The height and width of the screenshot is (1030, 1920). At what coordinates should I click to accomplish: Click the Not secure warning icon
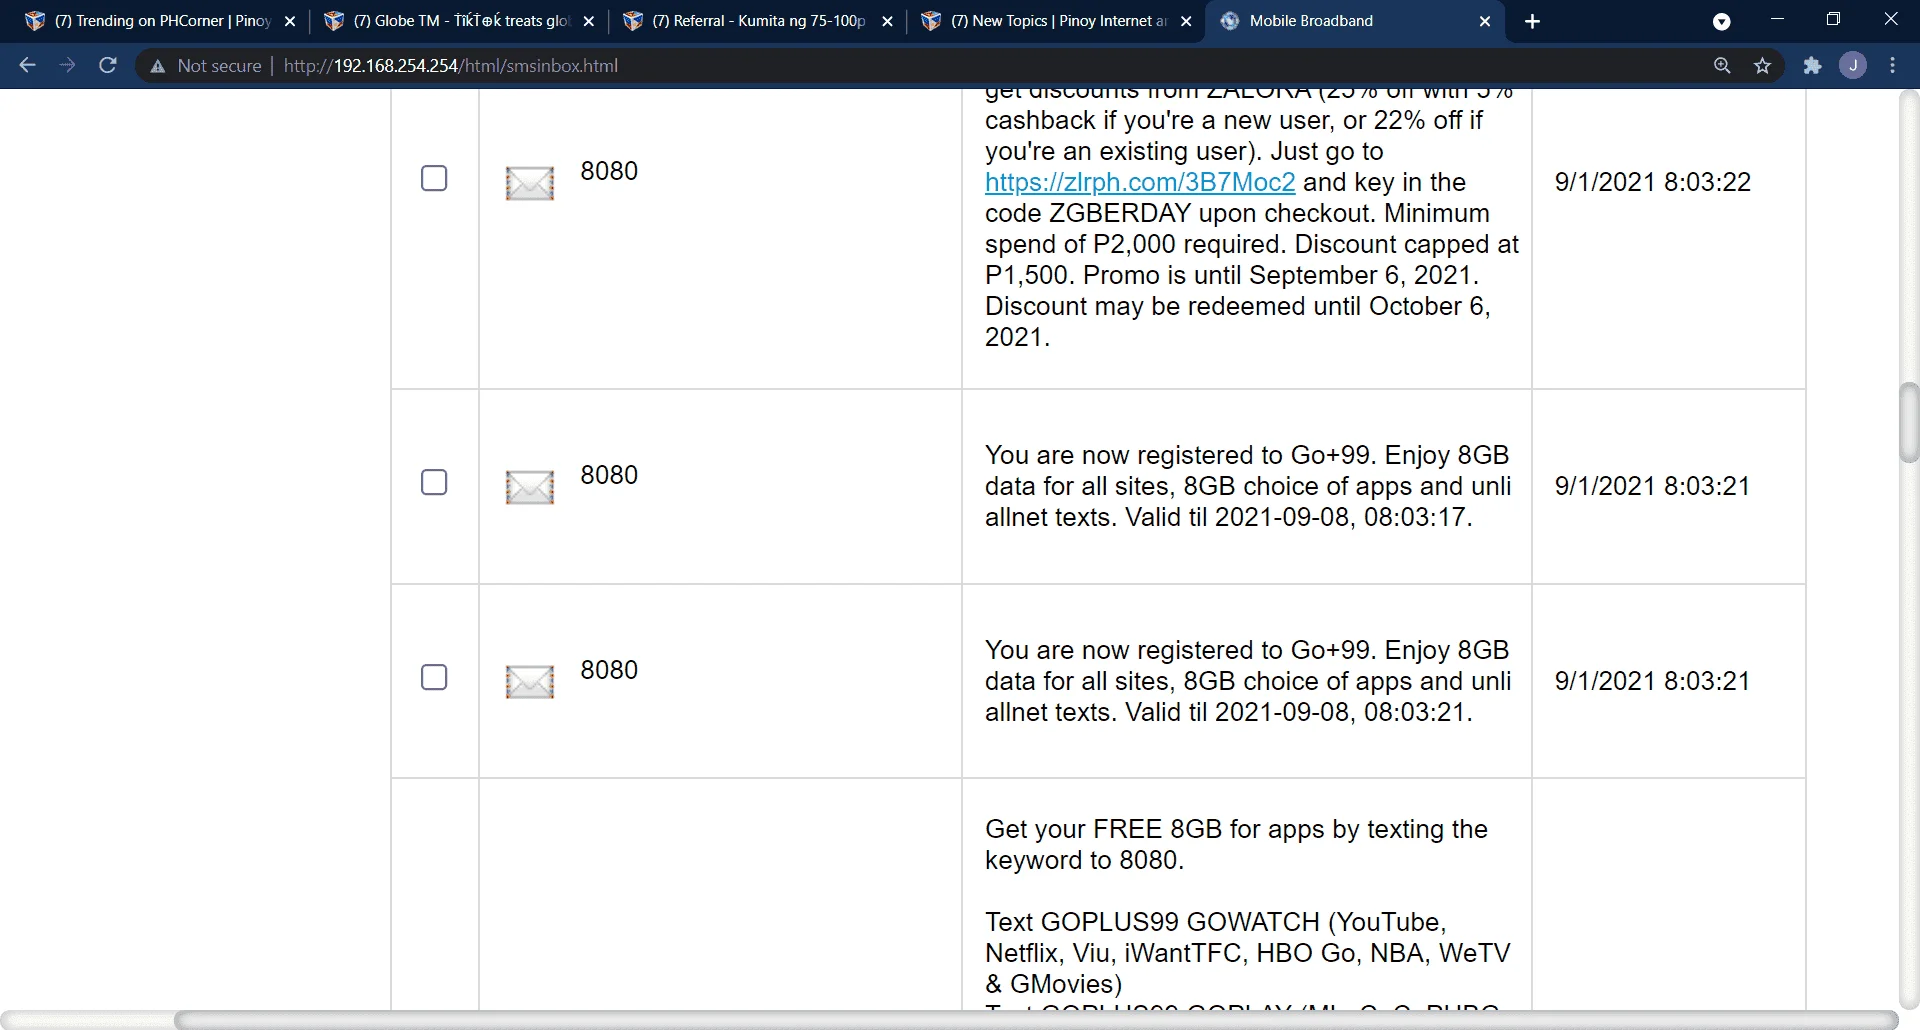157,66
